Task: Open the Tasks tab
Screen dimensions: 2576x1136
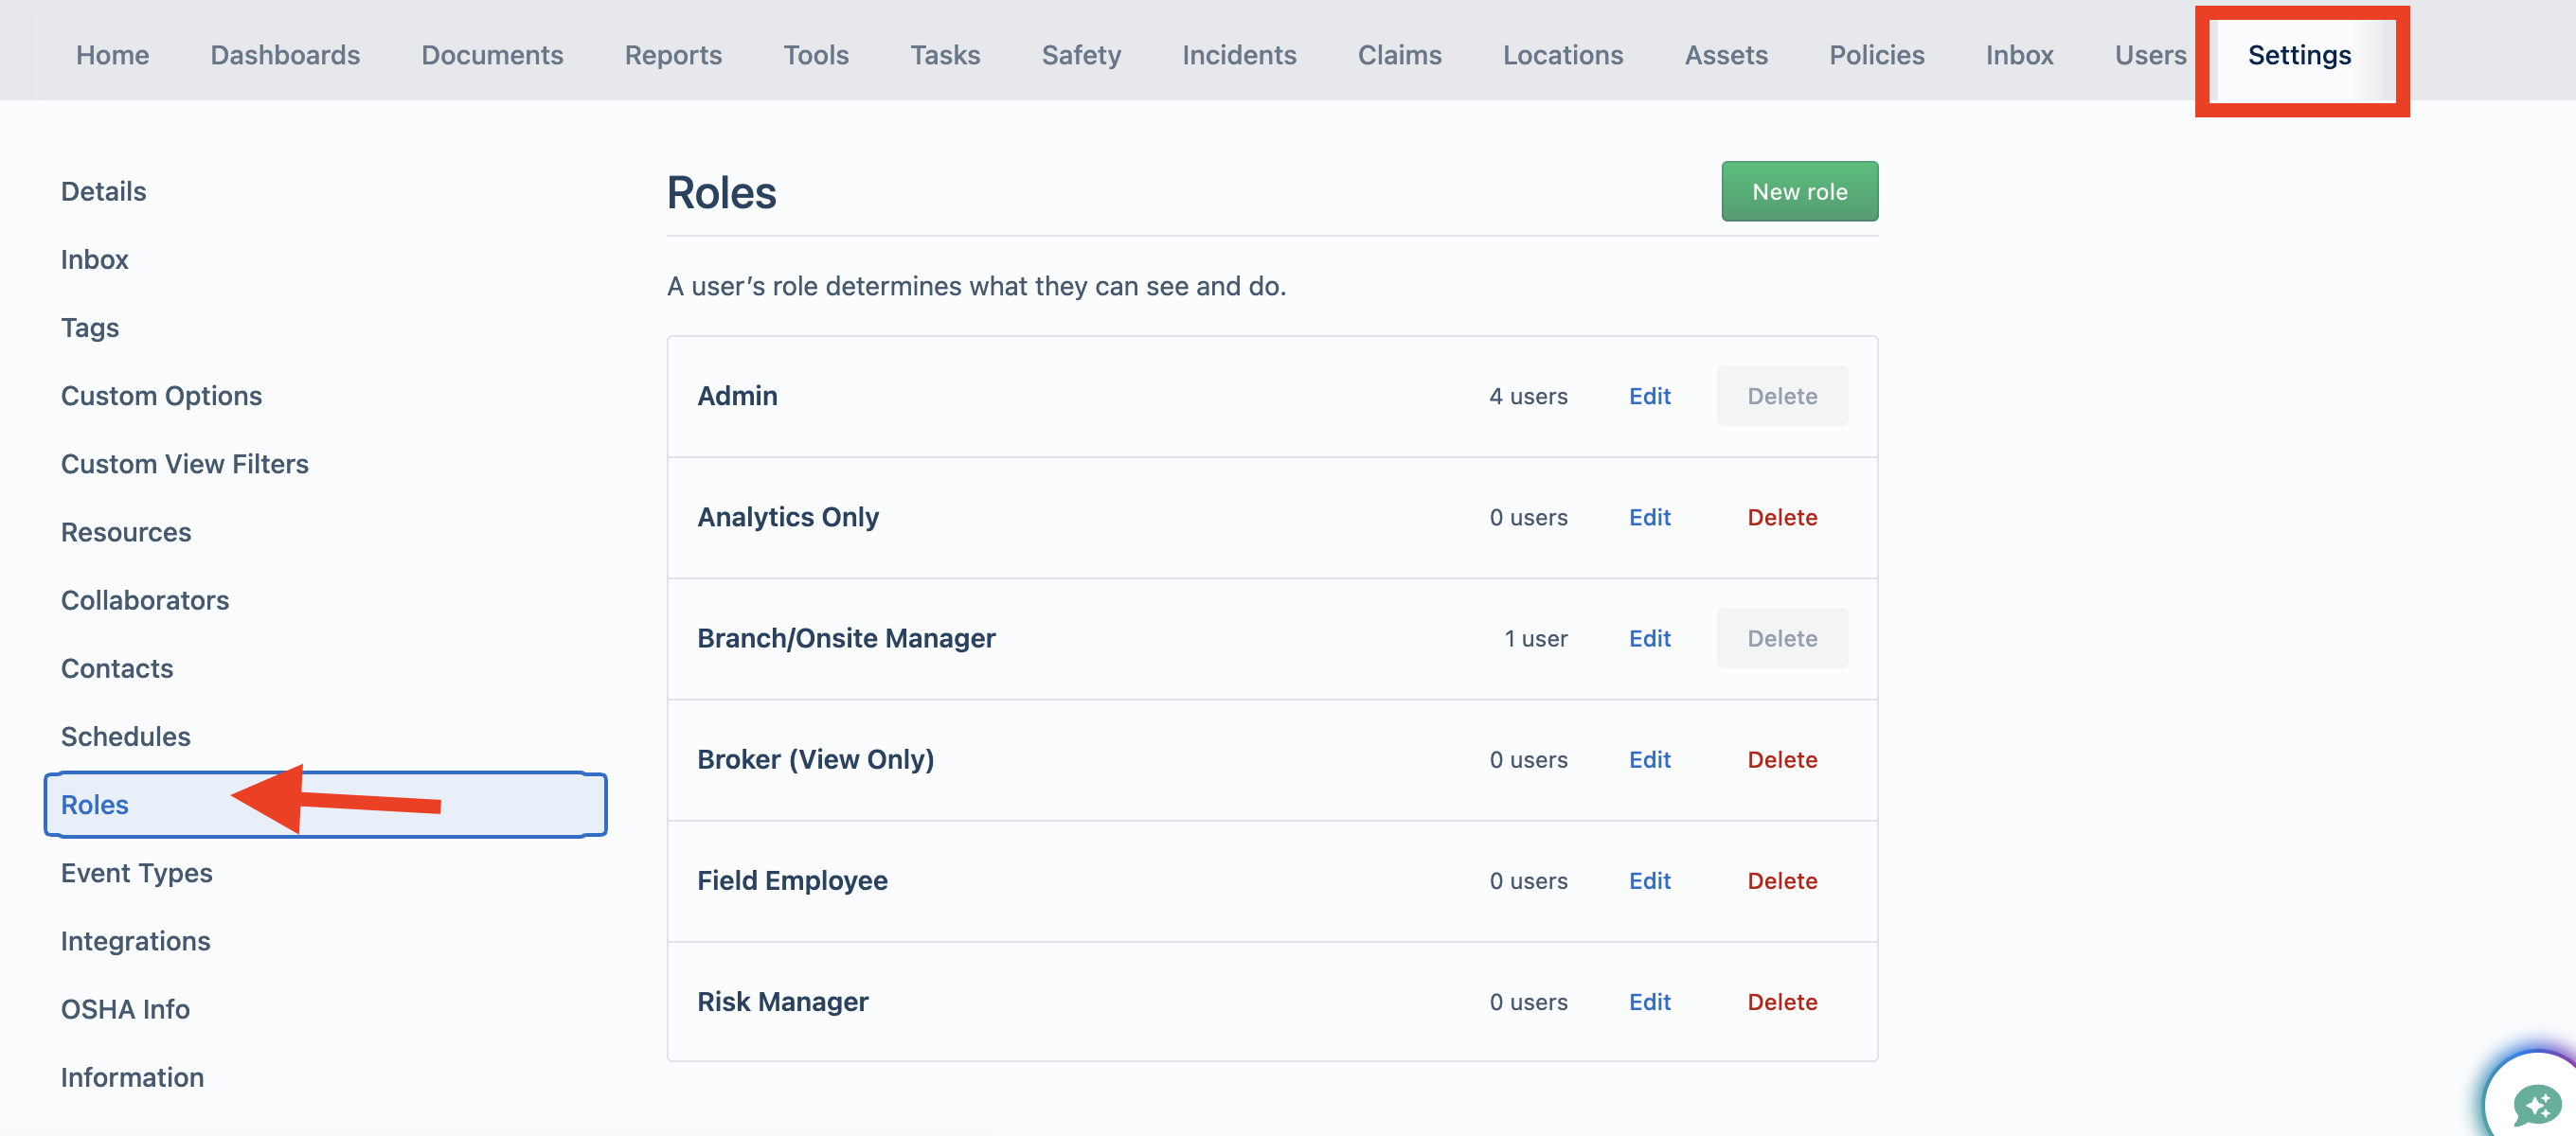Action: (945, 55)
